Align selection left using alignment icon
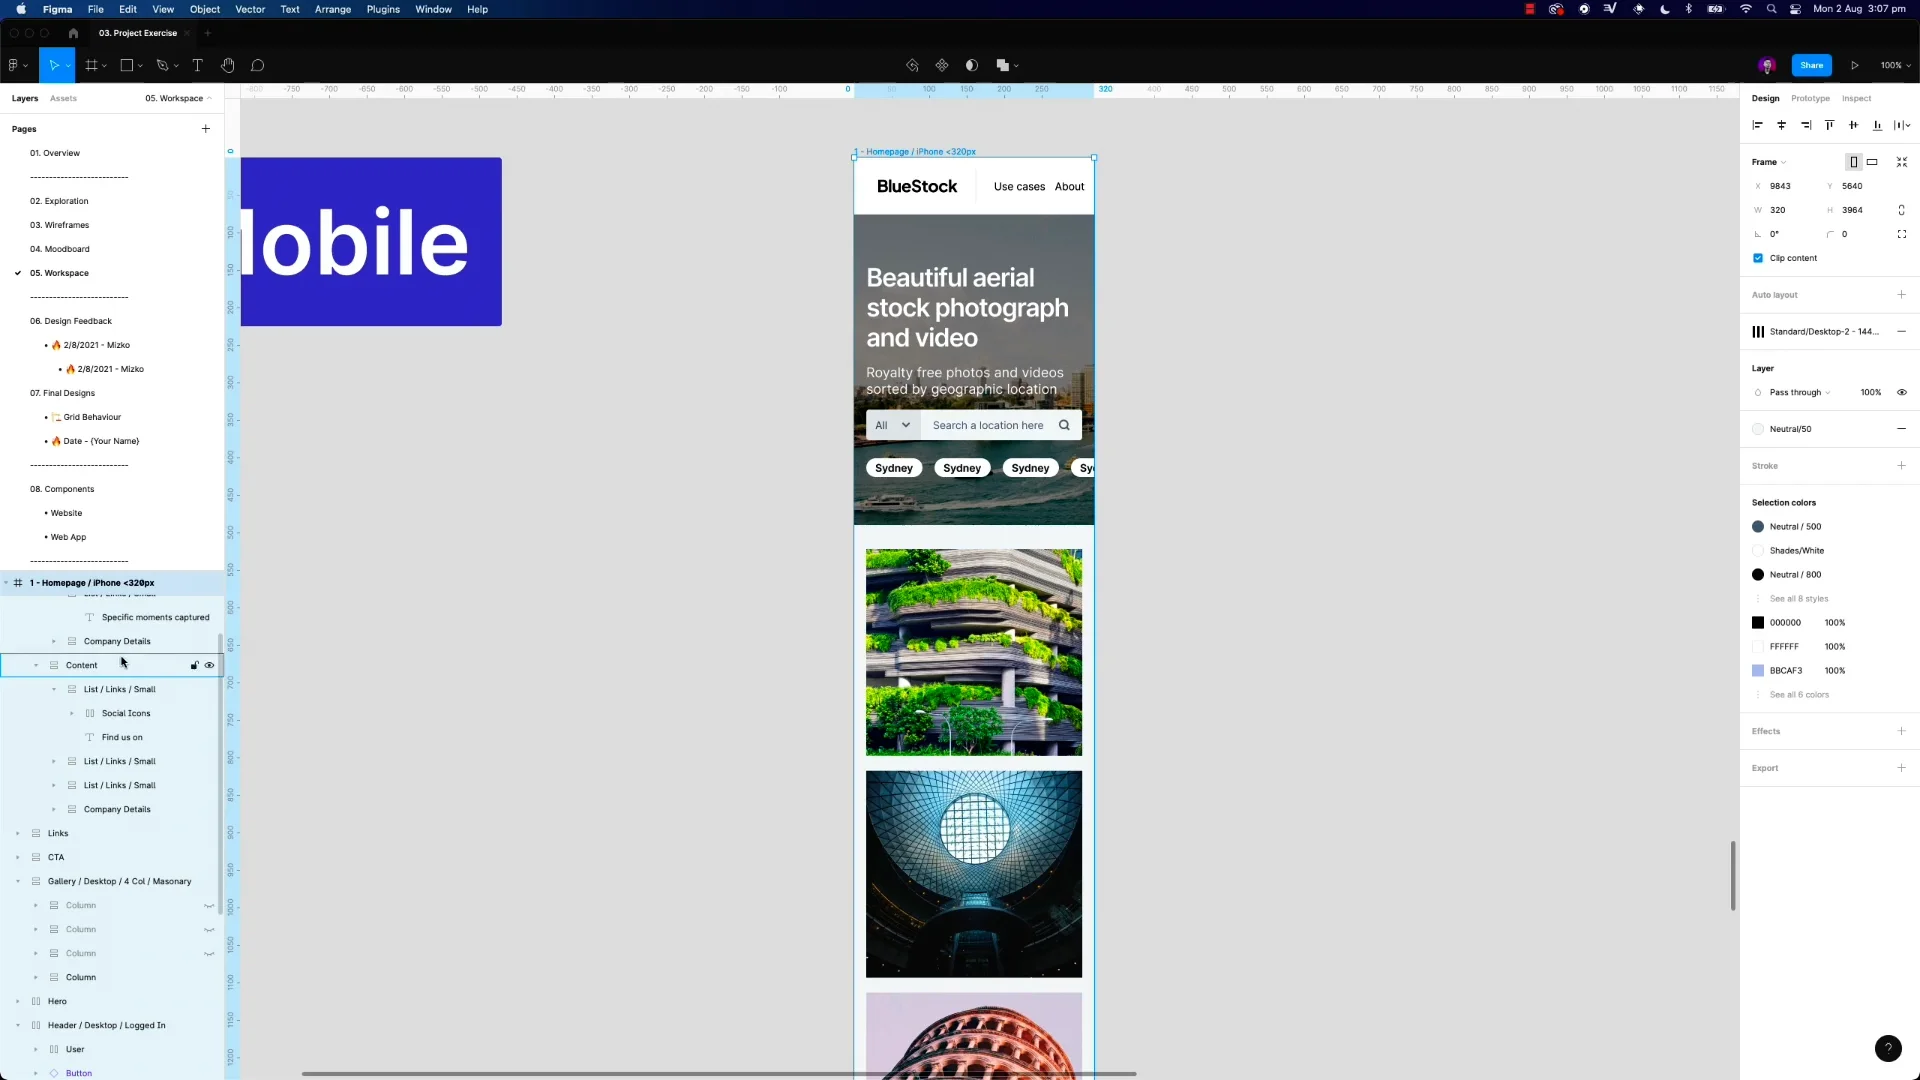The height and width of the screenshot is (1080, 1920). tap(1757, 125)
